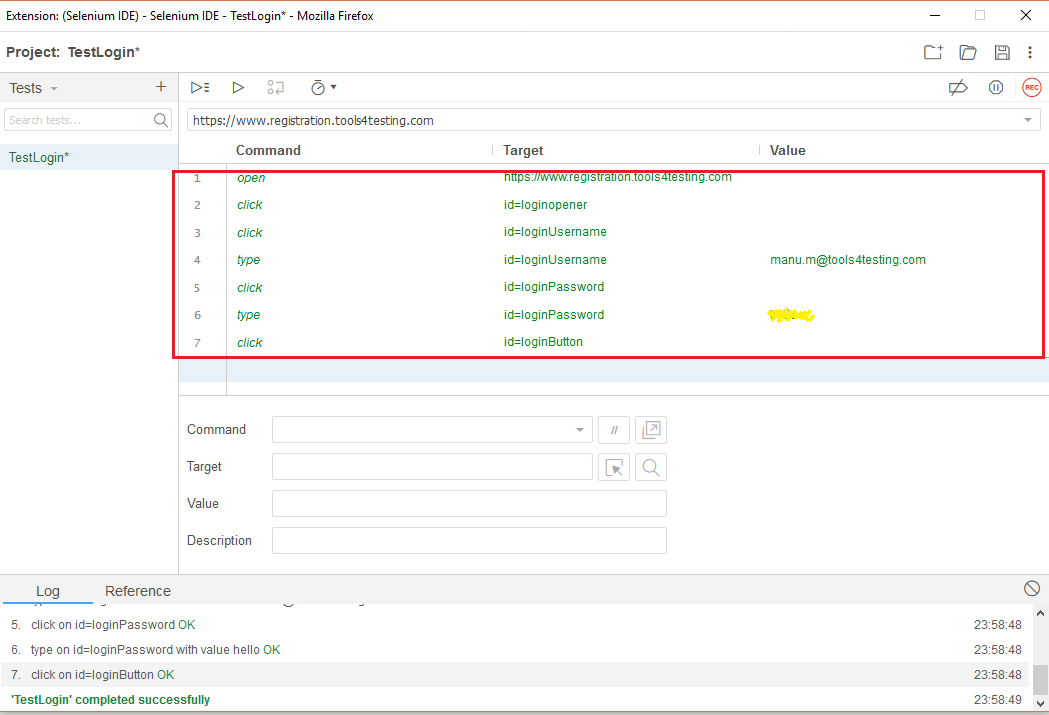The width and height of the screenshot is (1049, 715).
Task: Minimize the Firefox window
Action: (x=935, y=15)
